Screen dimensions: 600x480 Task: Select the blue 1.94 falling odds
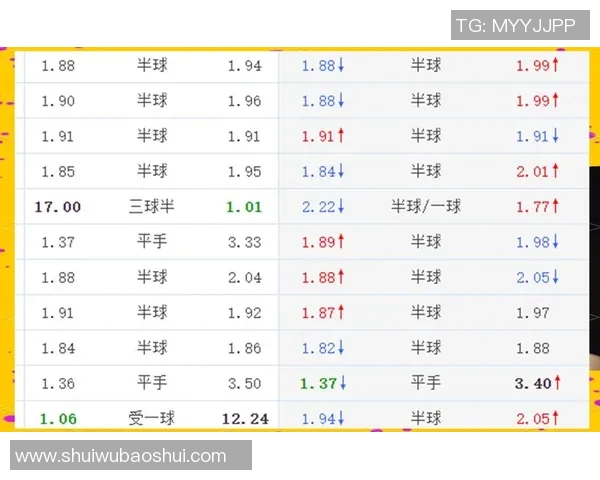[x=323, y=418]
